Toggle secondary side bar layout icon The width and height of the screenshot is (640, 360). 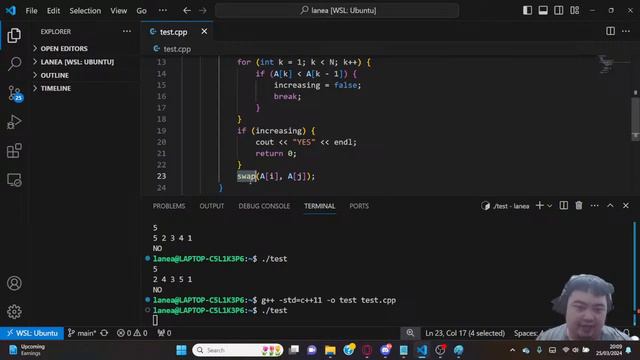pos(559,10)
